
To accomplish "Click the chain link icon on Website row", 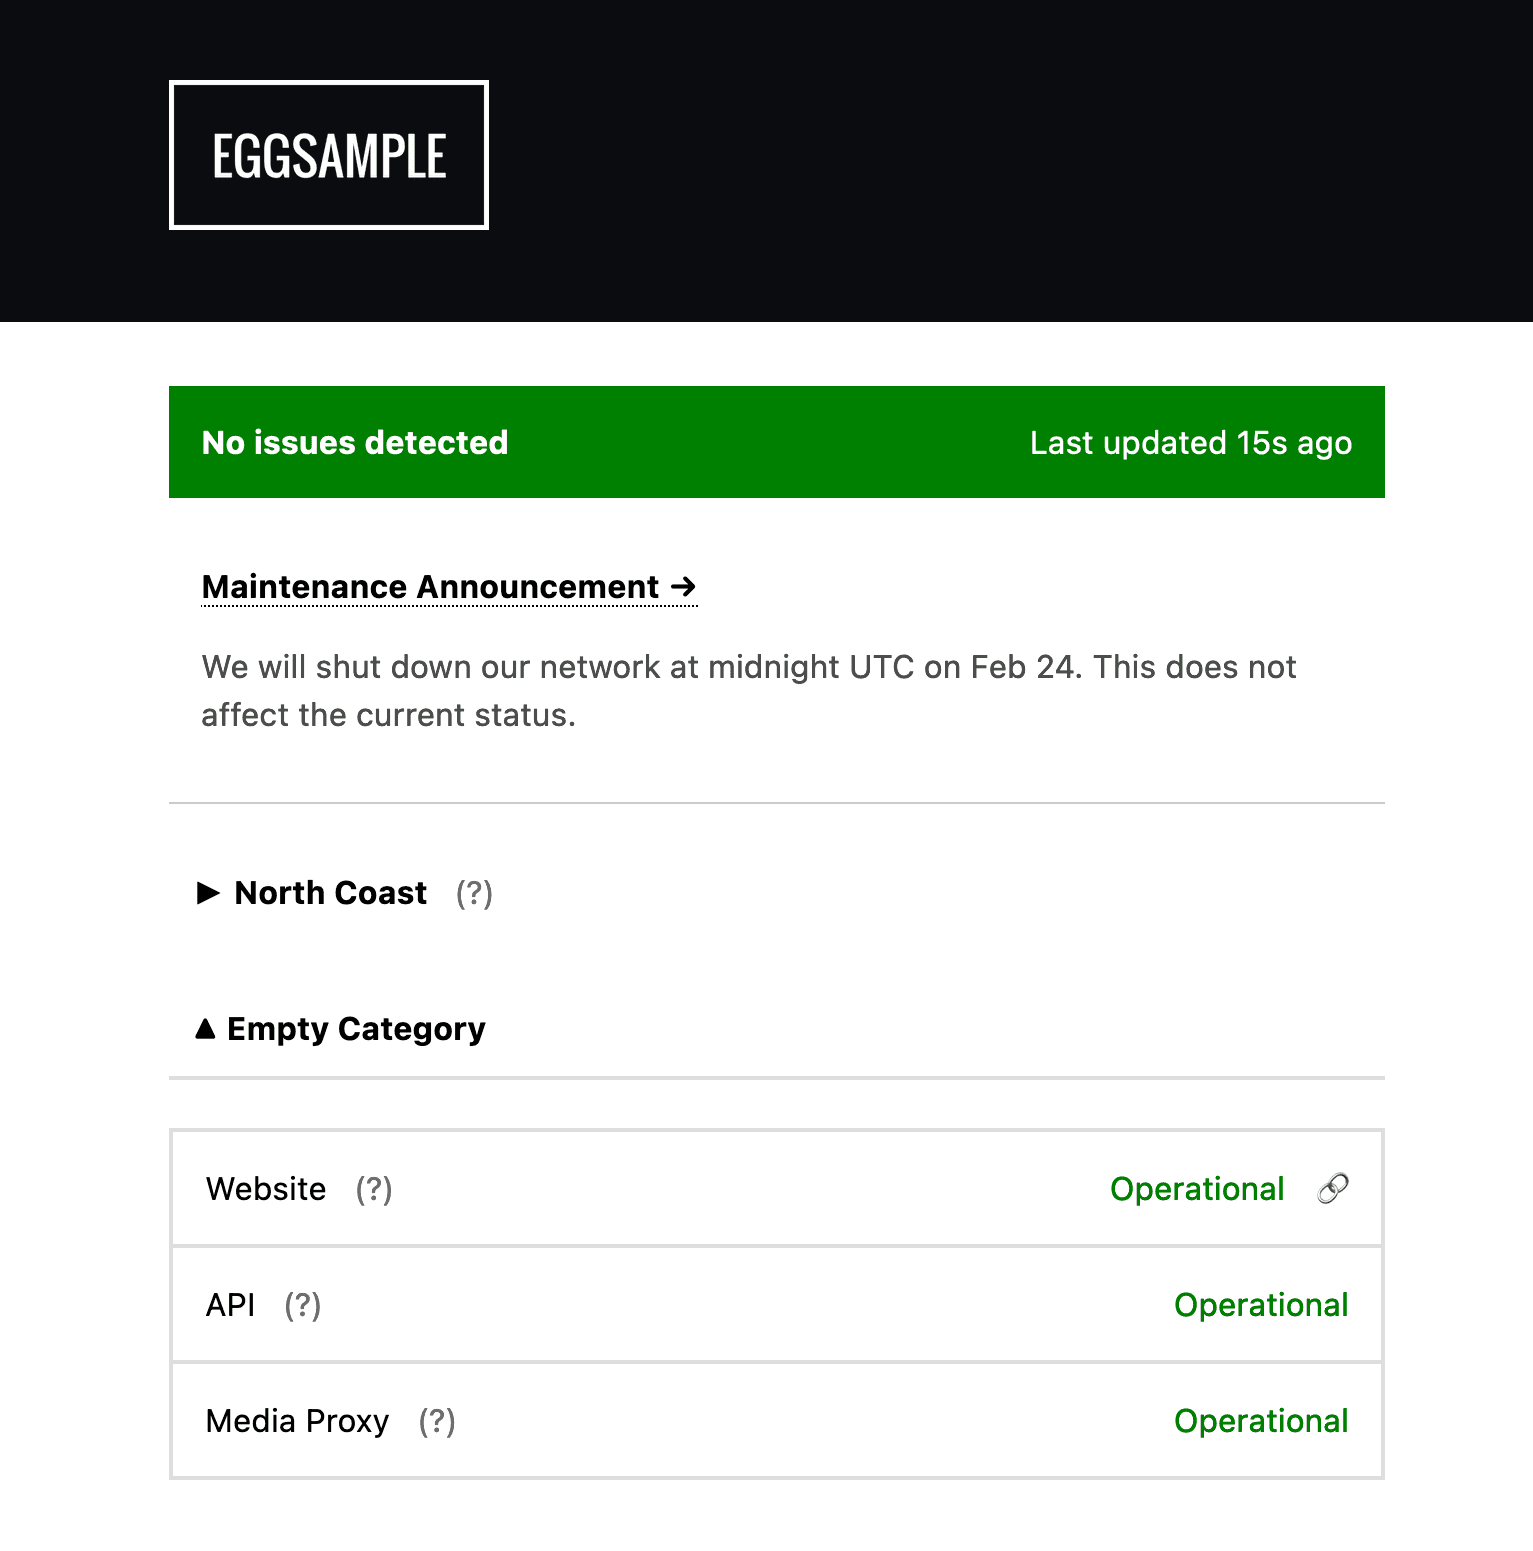I will (1332, 1189).
